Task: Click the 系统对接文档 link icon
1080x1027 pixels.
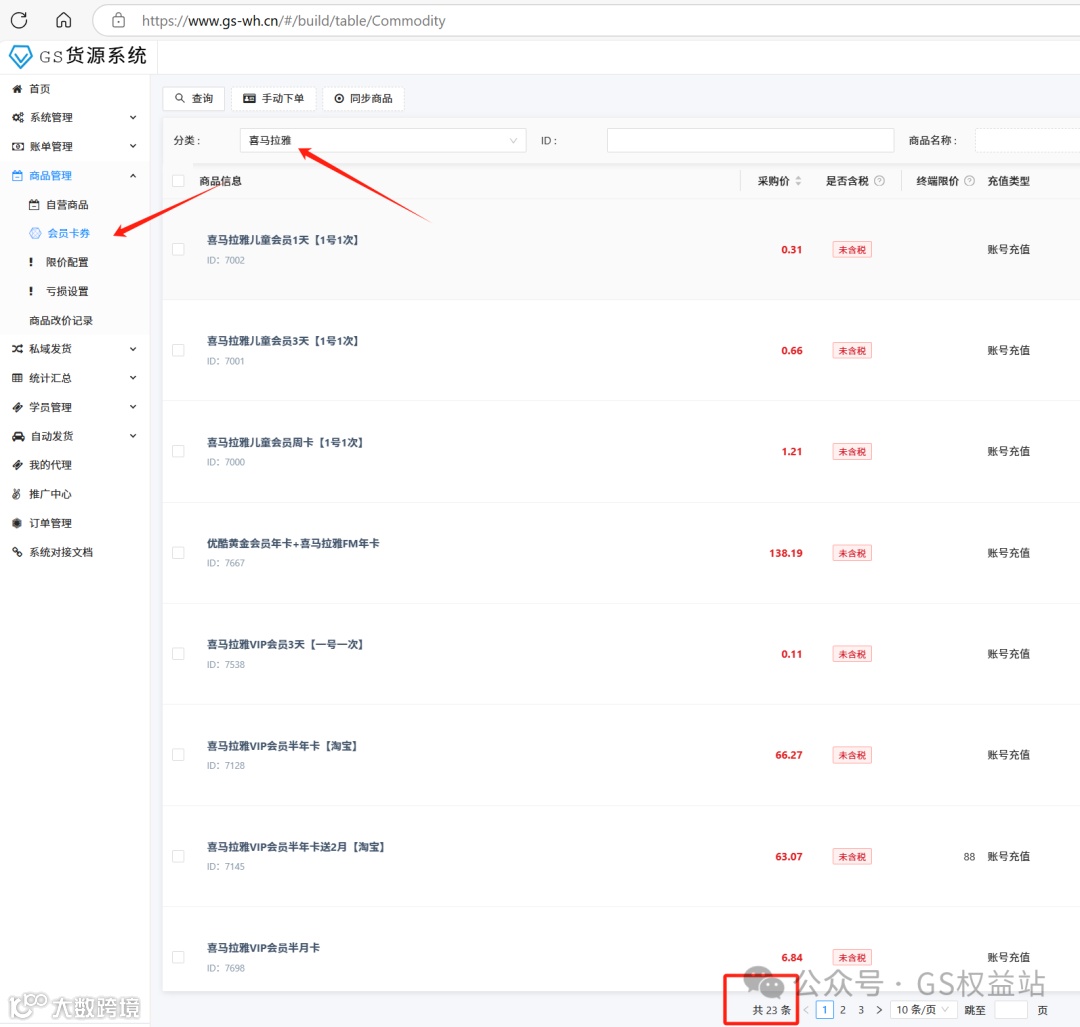Action: click(x=17, y=552)
